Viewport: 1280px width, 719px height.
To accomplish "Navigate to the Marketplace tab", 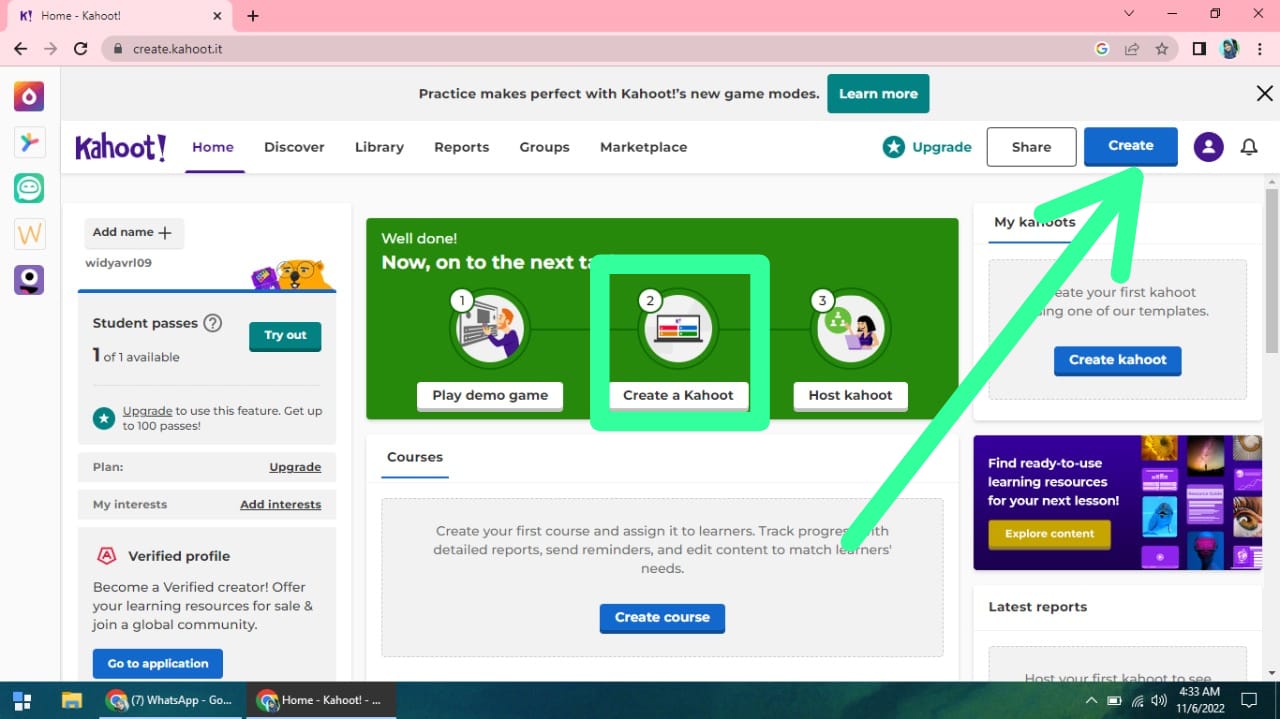I will 643,147.
